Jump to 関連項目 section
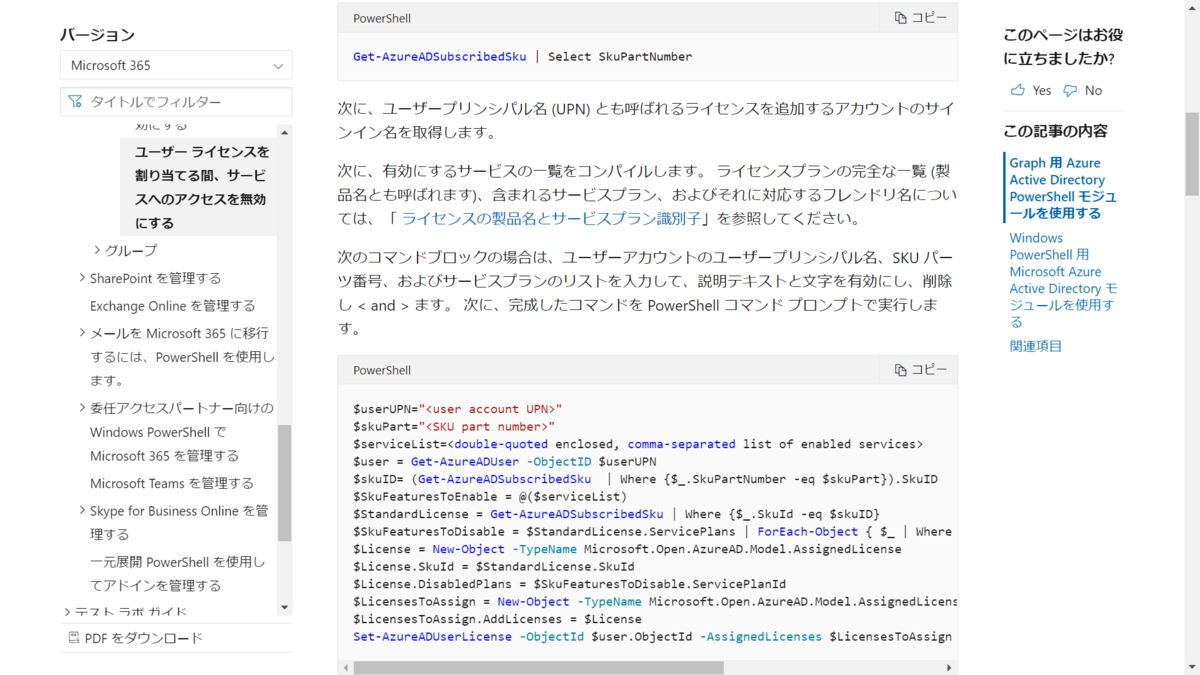The height and width of the screenshot is (675, 1200). pos(1036,346)
